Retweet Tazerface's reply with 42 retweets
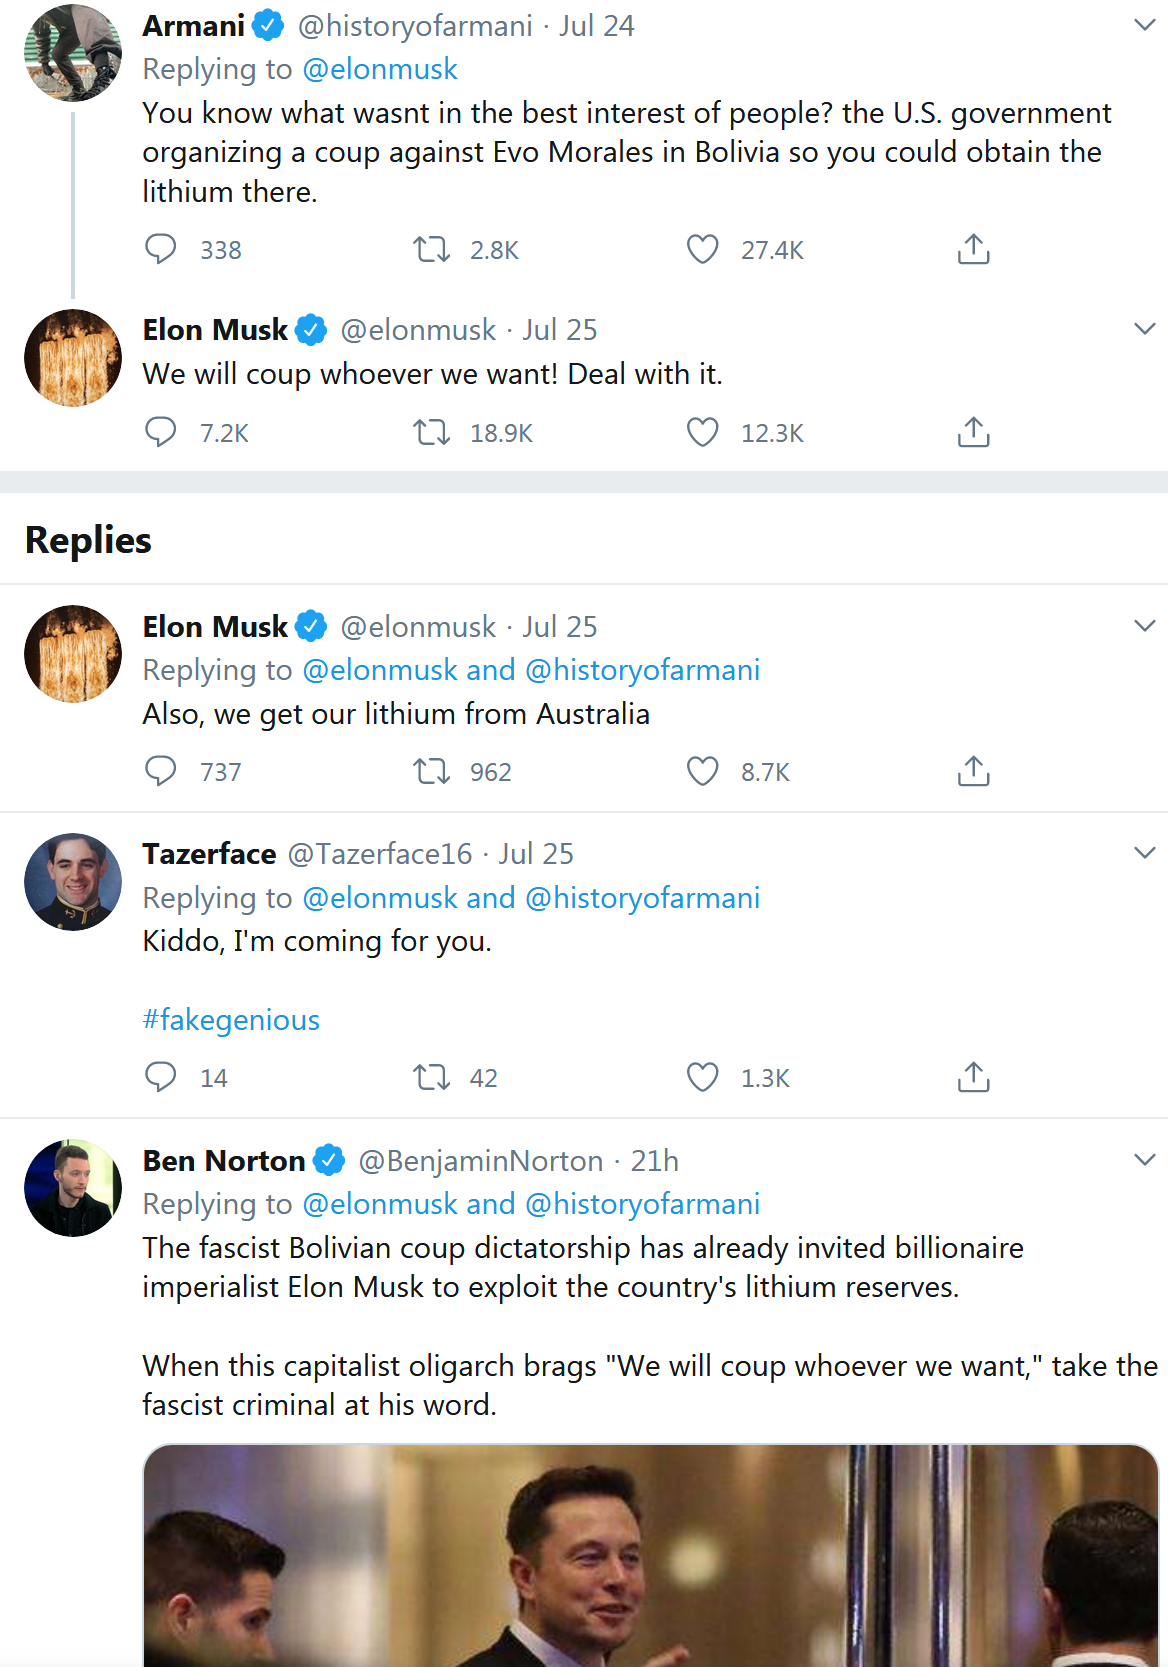 click(432, 1077)
